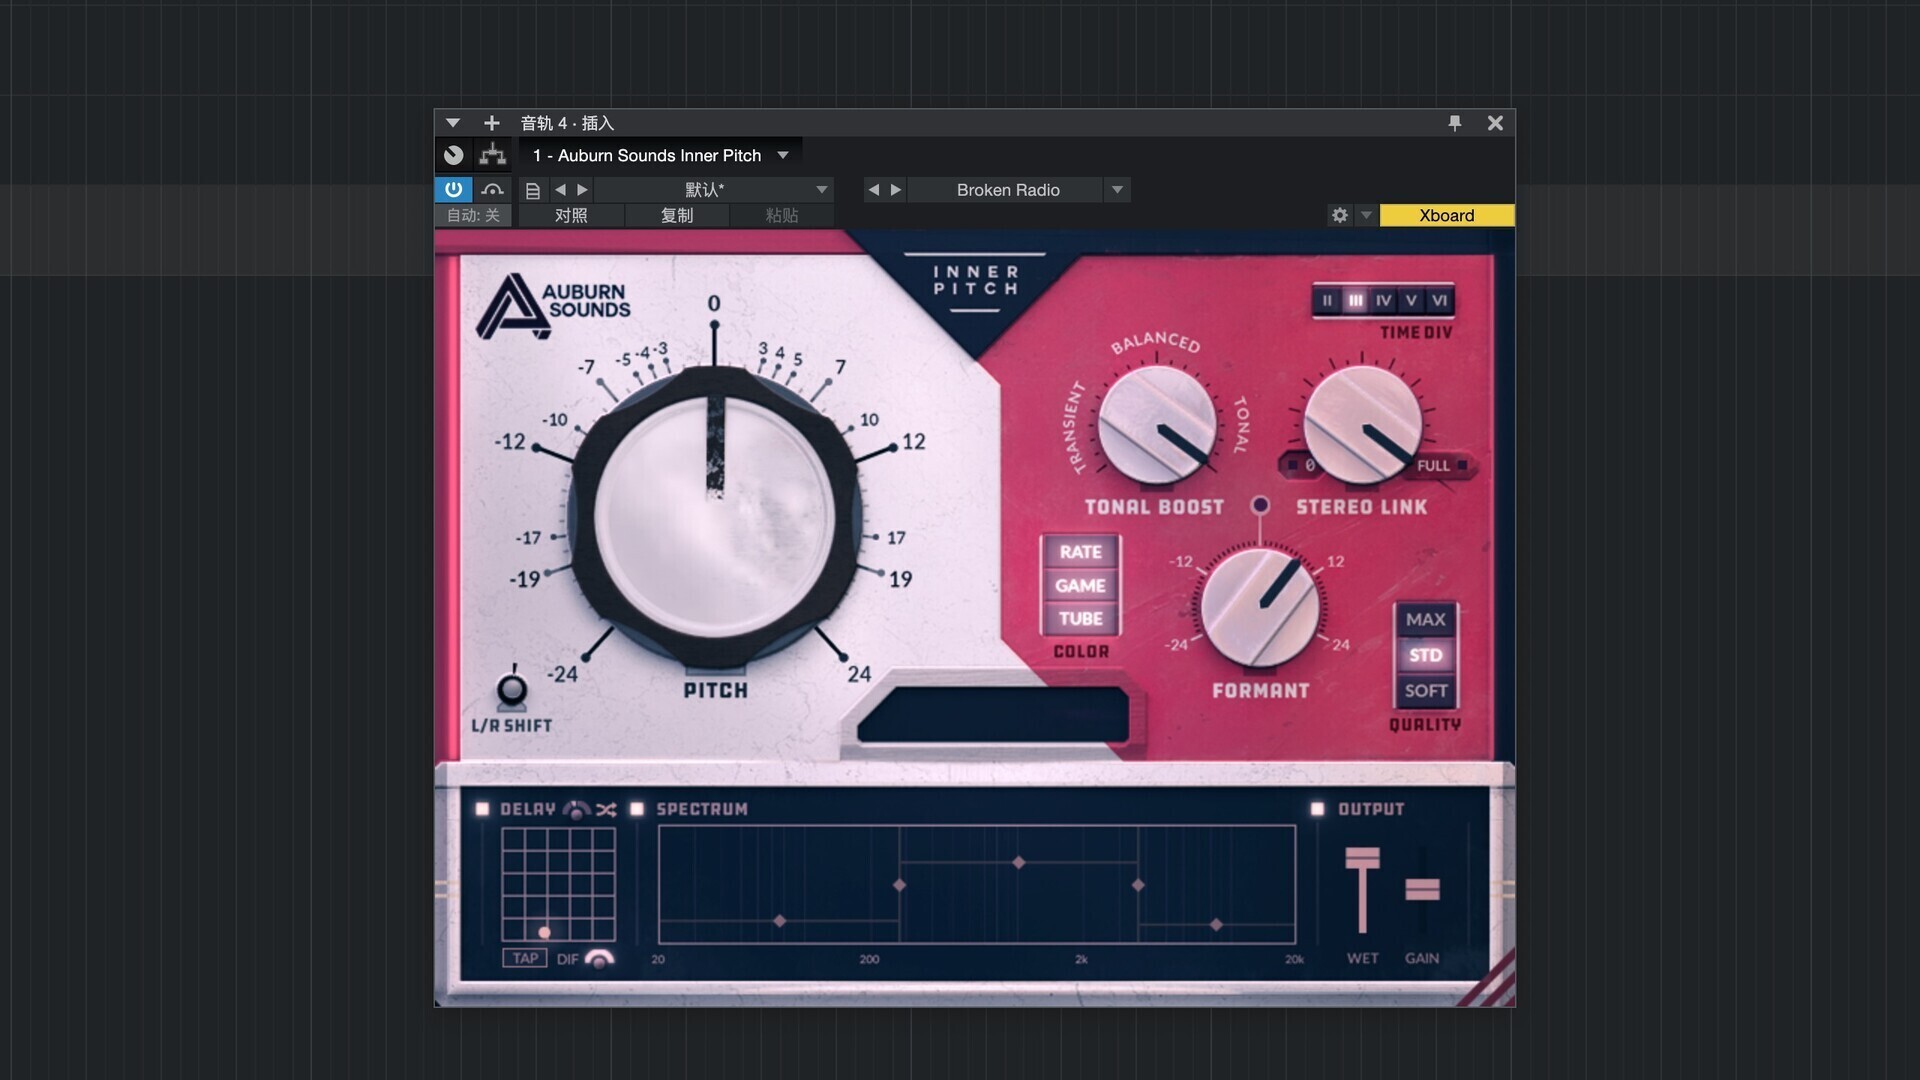Select STD quality
The image size is (1920, 1080).
point(1425,655)
